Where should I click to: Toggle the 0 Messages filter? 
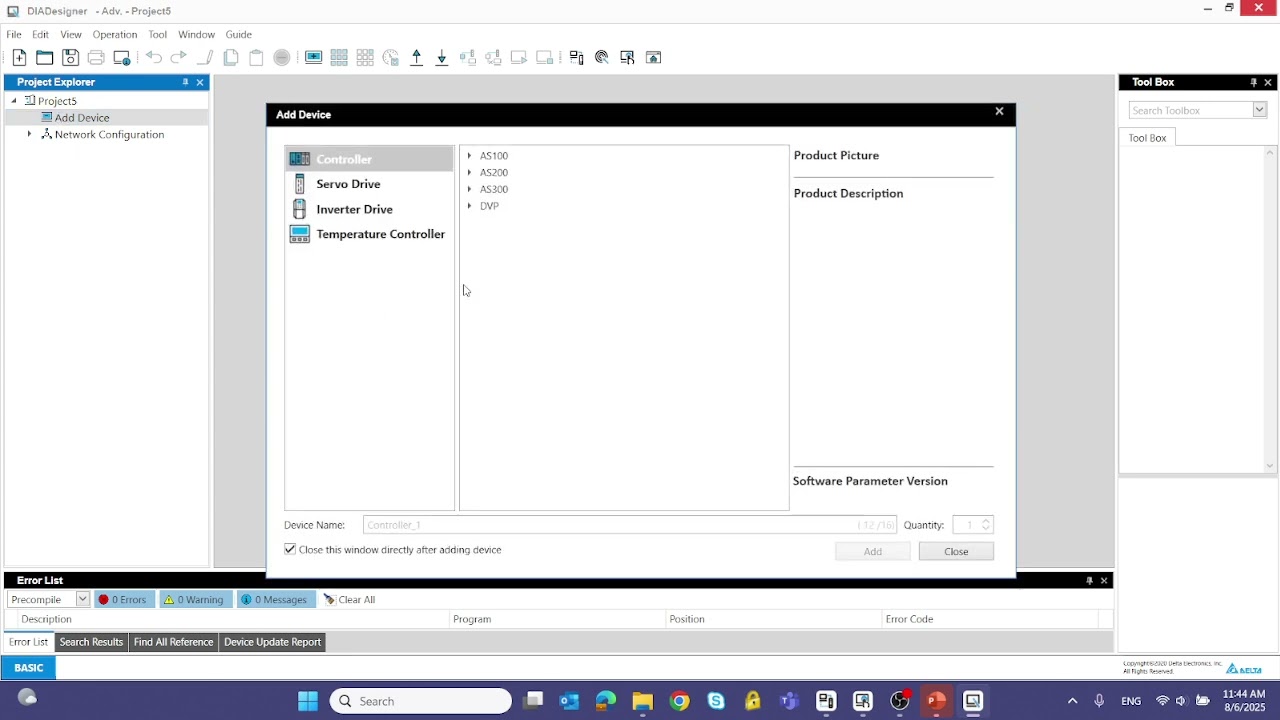[x=274, y=599]
